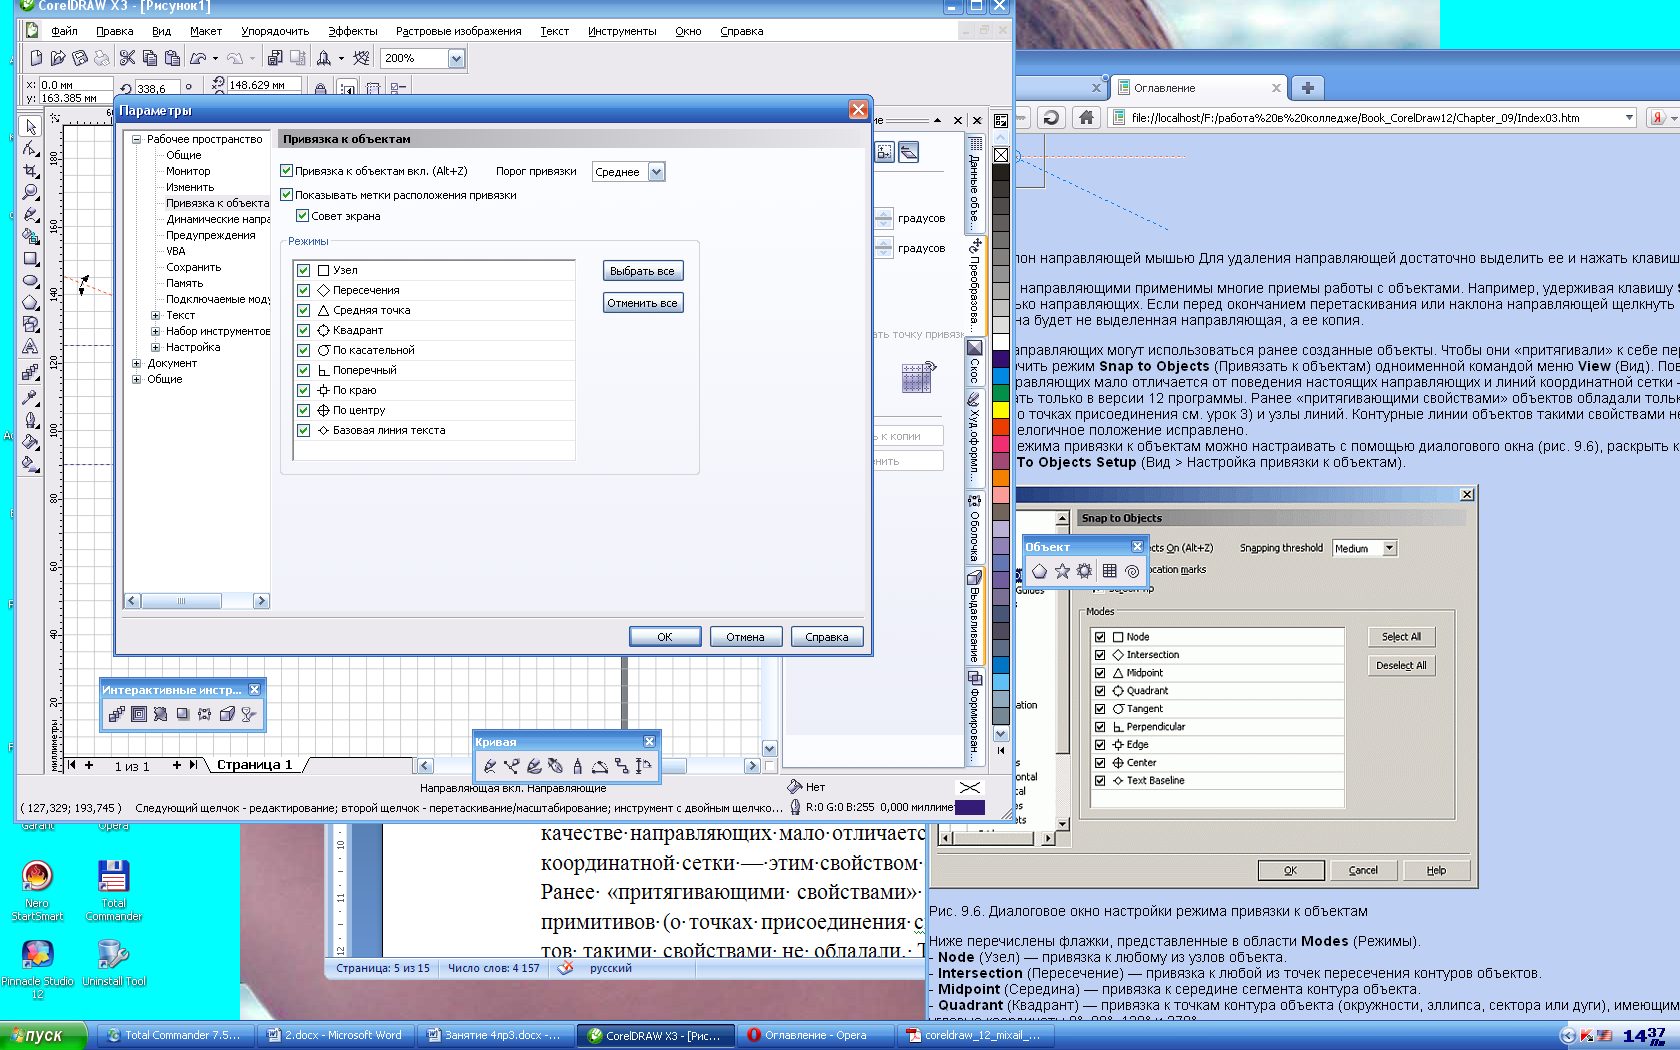1680x1050 pixels.
Task: Expand the 'Текст' tree node
Action: click(155, 315)
